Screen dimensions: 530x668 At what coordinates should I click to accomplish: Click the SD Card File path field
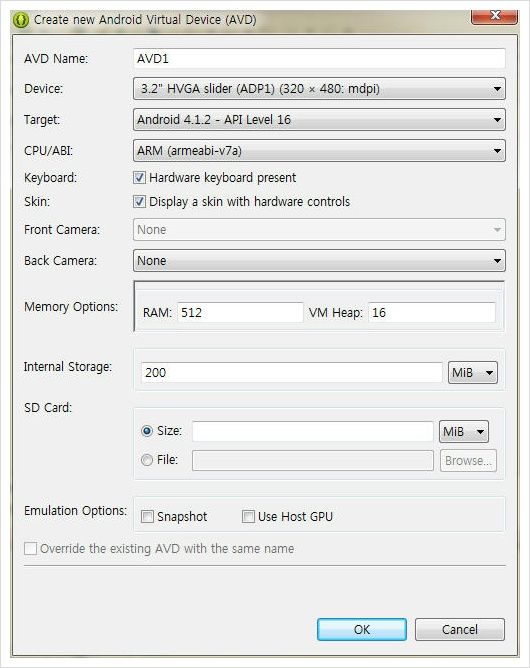[313, 461]
